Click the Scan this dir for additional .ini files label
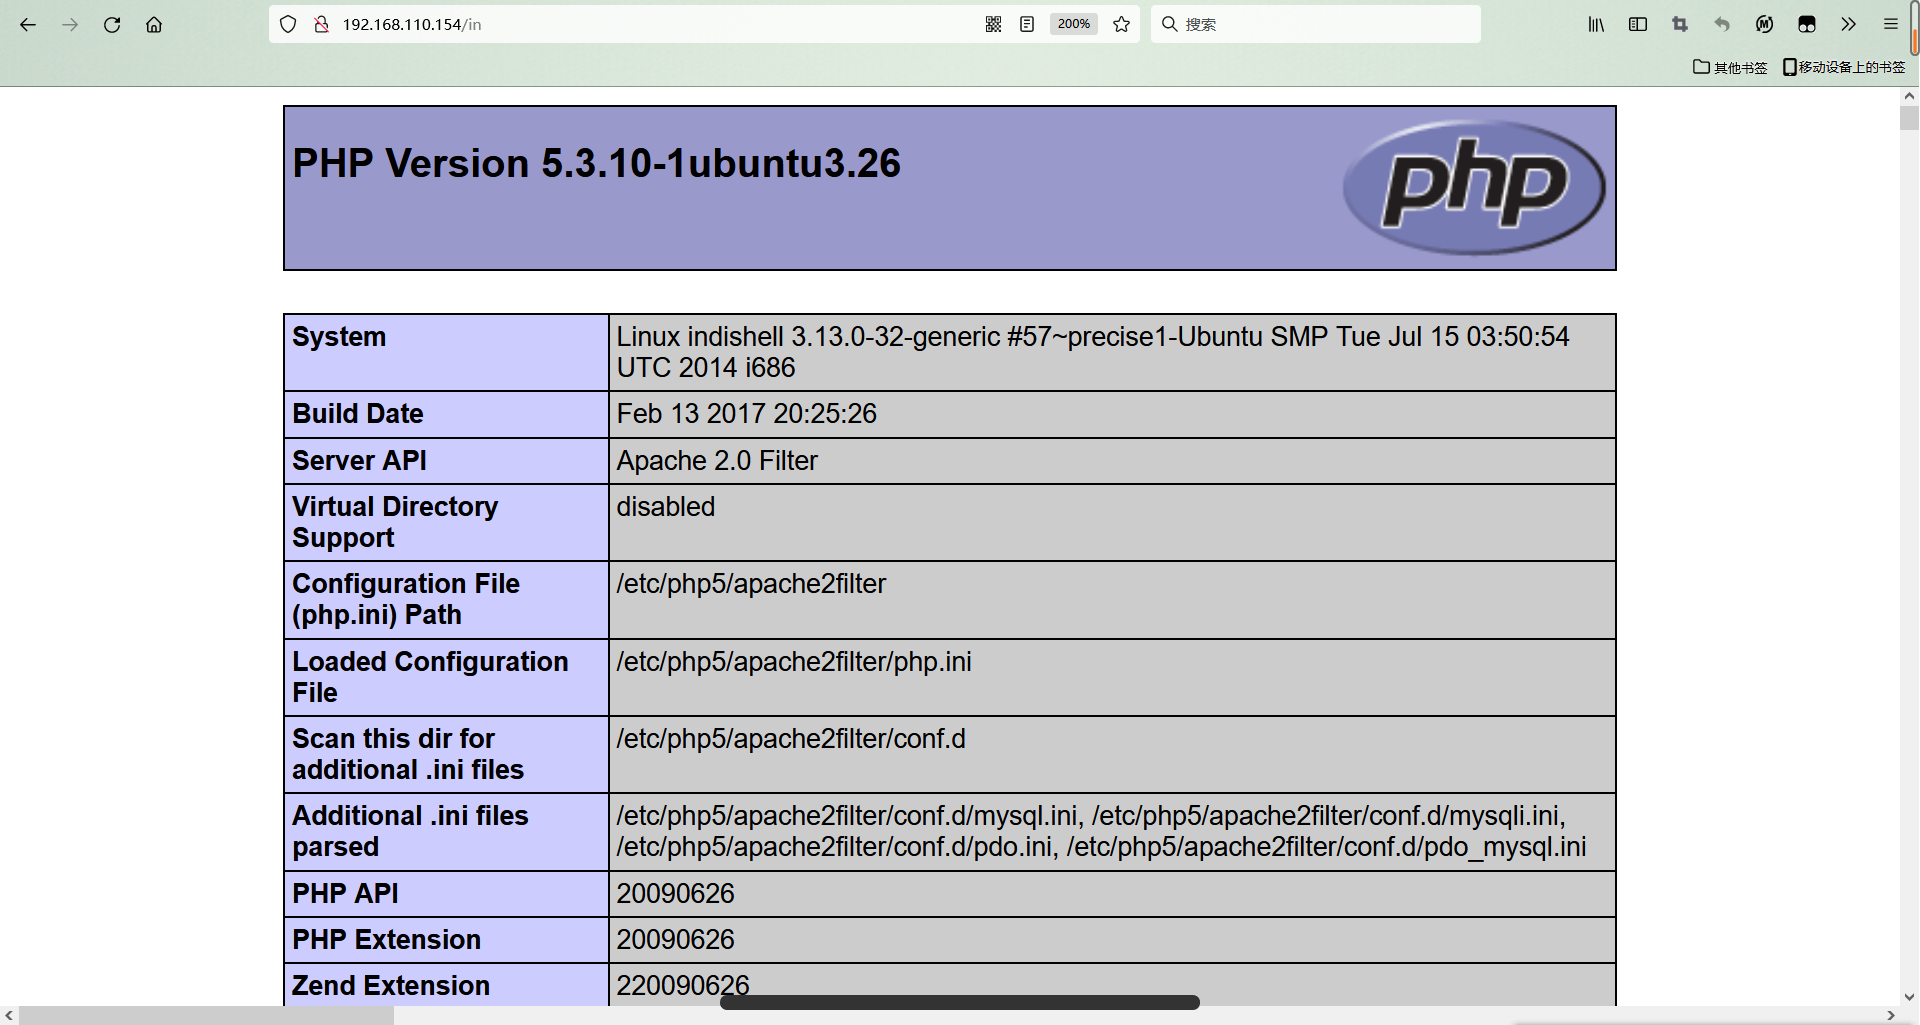 408,754
